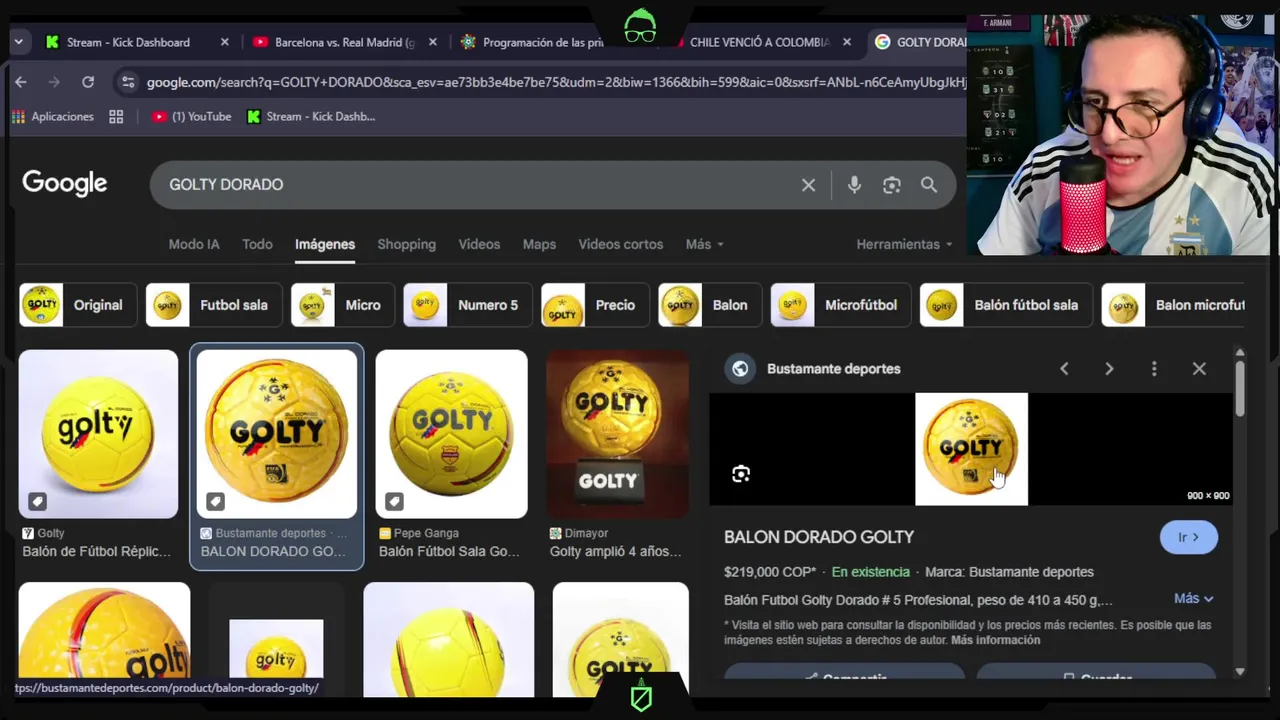Show the next image in the preview panel

click(x=1109, y=369)
